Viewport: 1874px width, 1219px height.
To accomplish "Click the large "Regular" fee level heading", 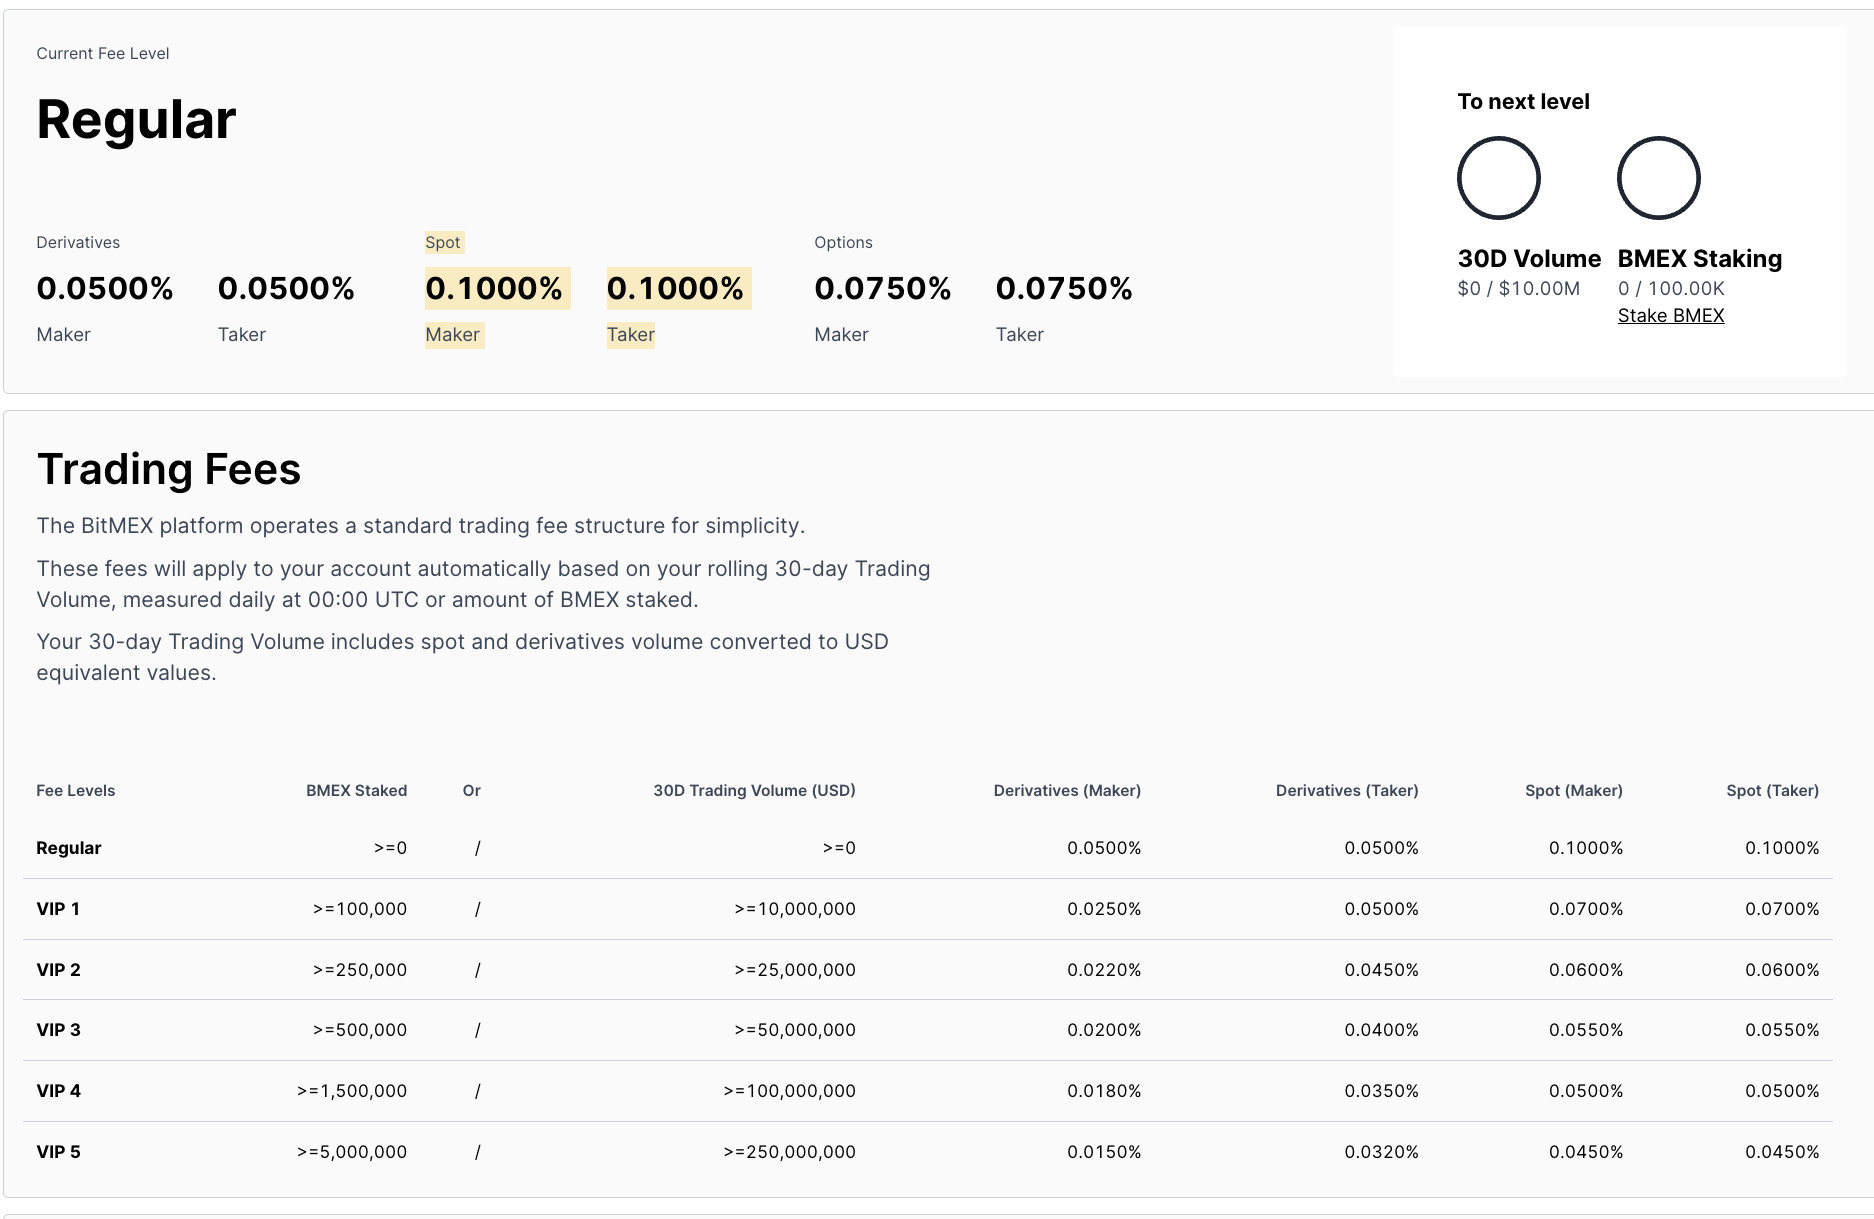I will (136, 119).
